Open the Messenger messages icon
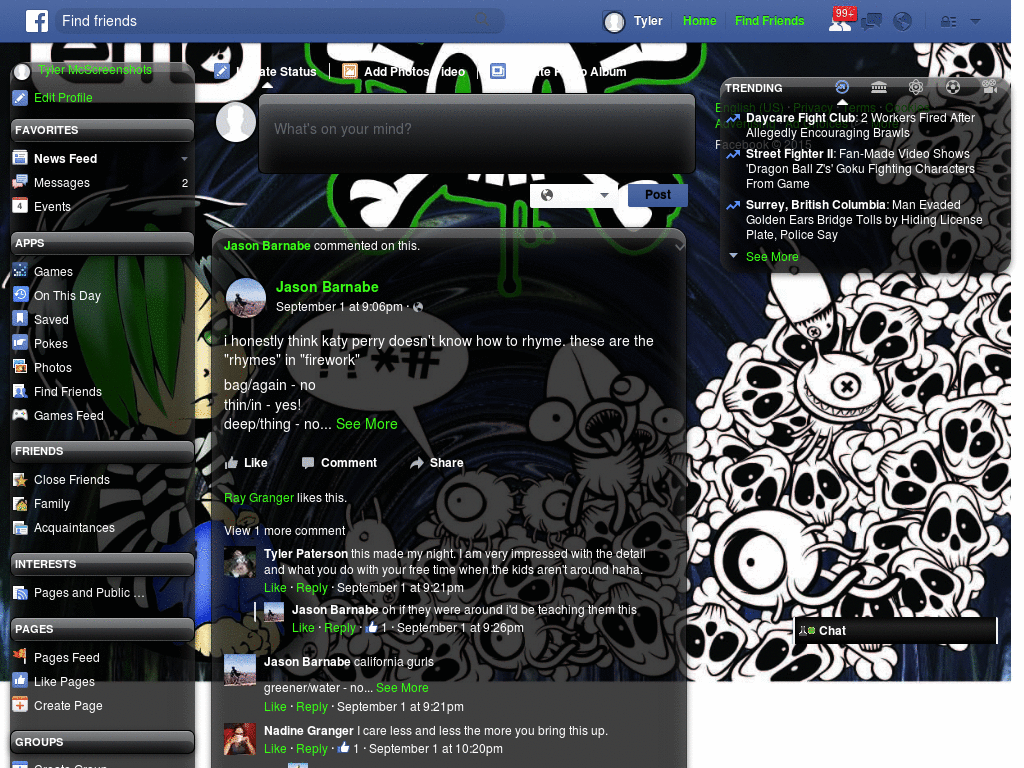Viewport: 1024px width, 768px height. pyautogui.click(x=871, y=21)
